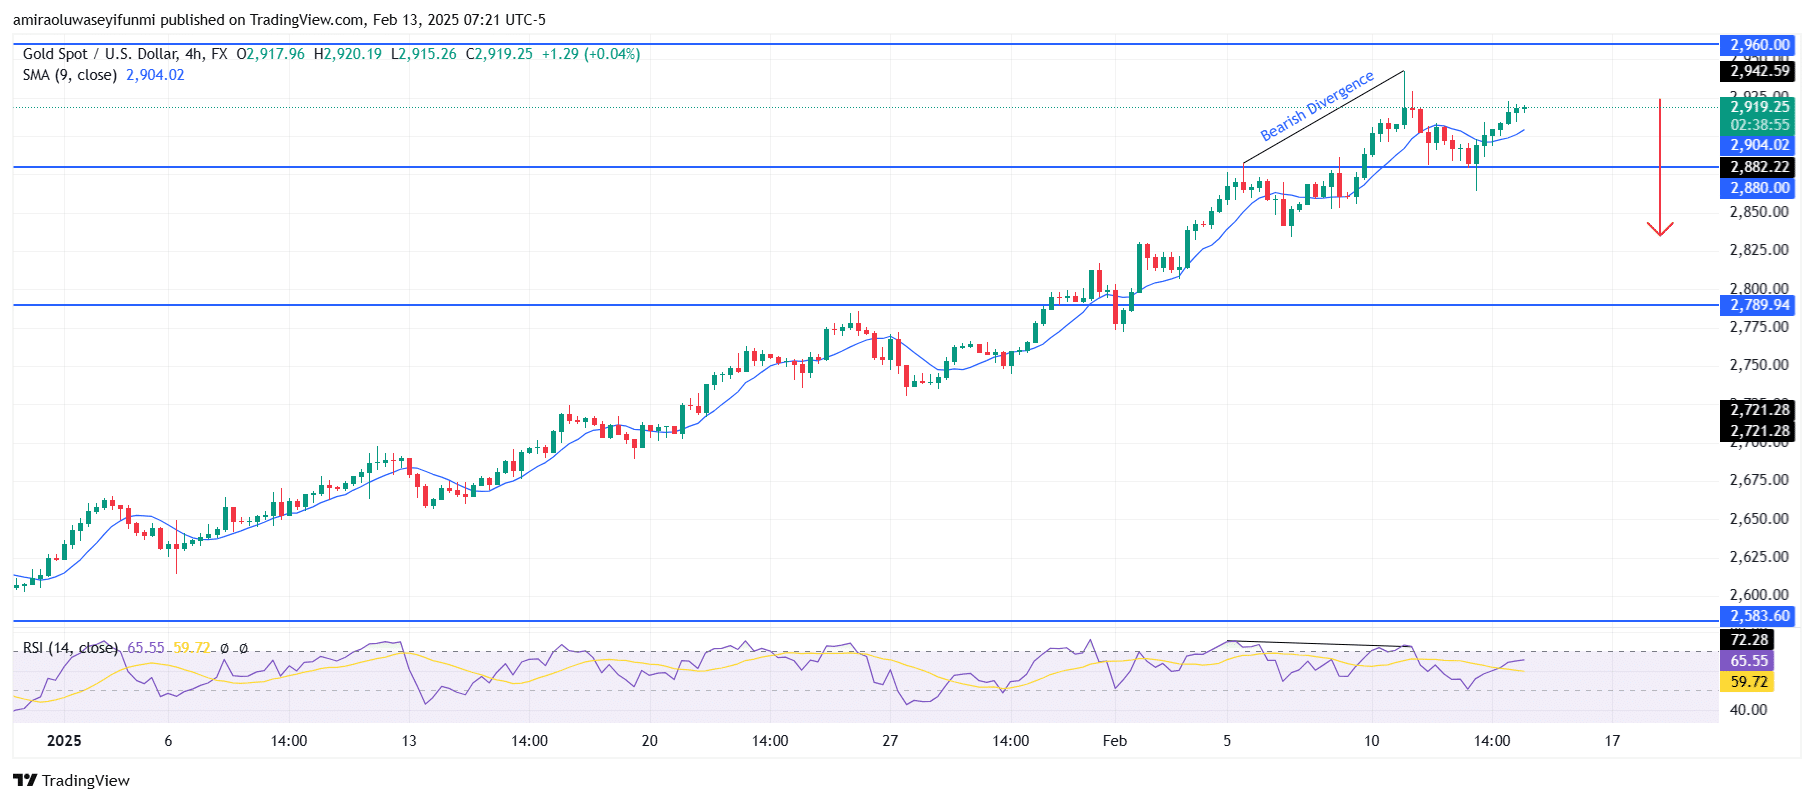Click the high value H2,920.19
This screenshot has width=1814, height=802.
click(x=347, y=54)
